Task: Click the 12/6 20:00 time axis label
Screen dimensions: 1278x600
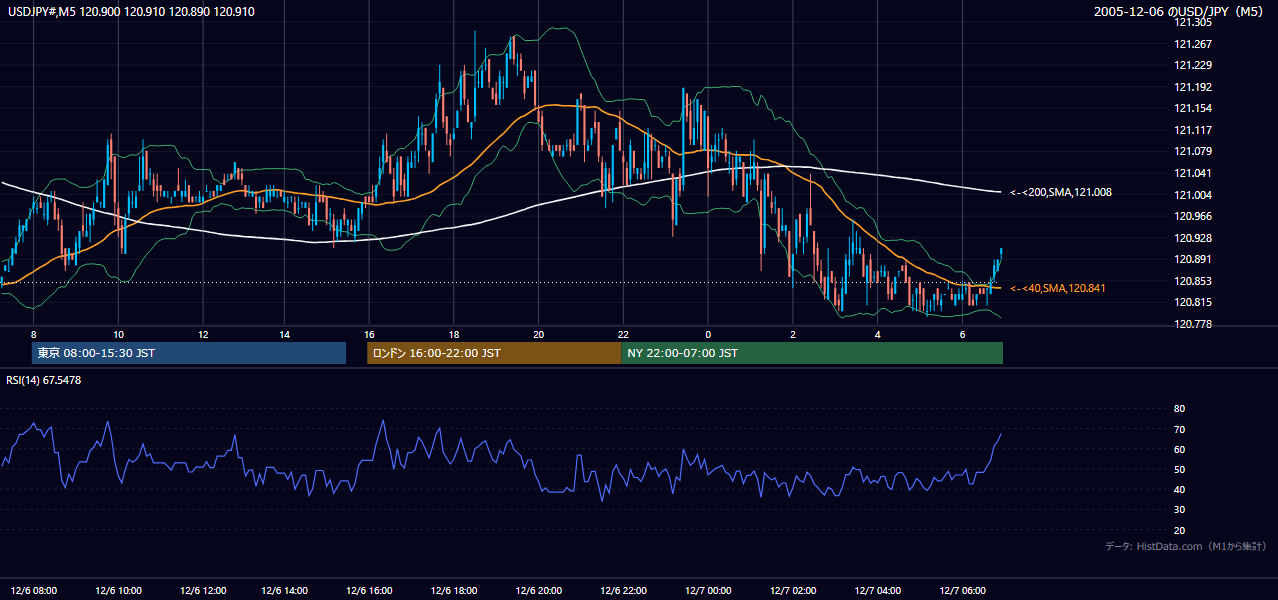Action: [x=538, y=590]
